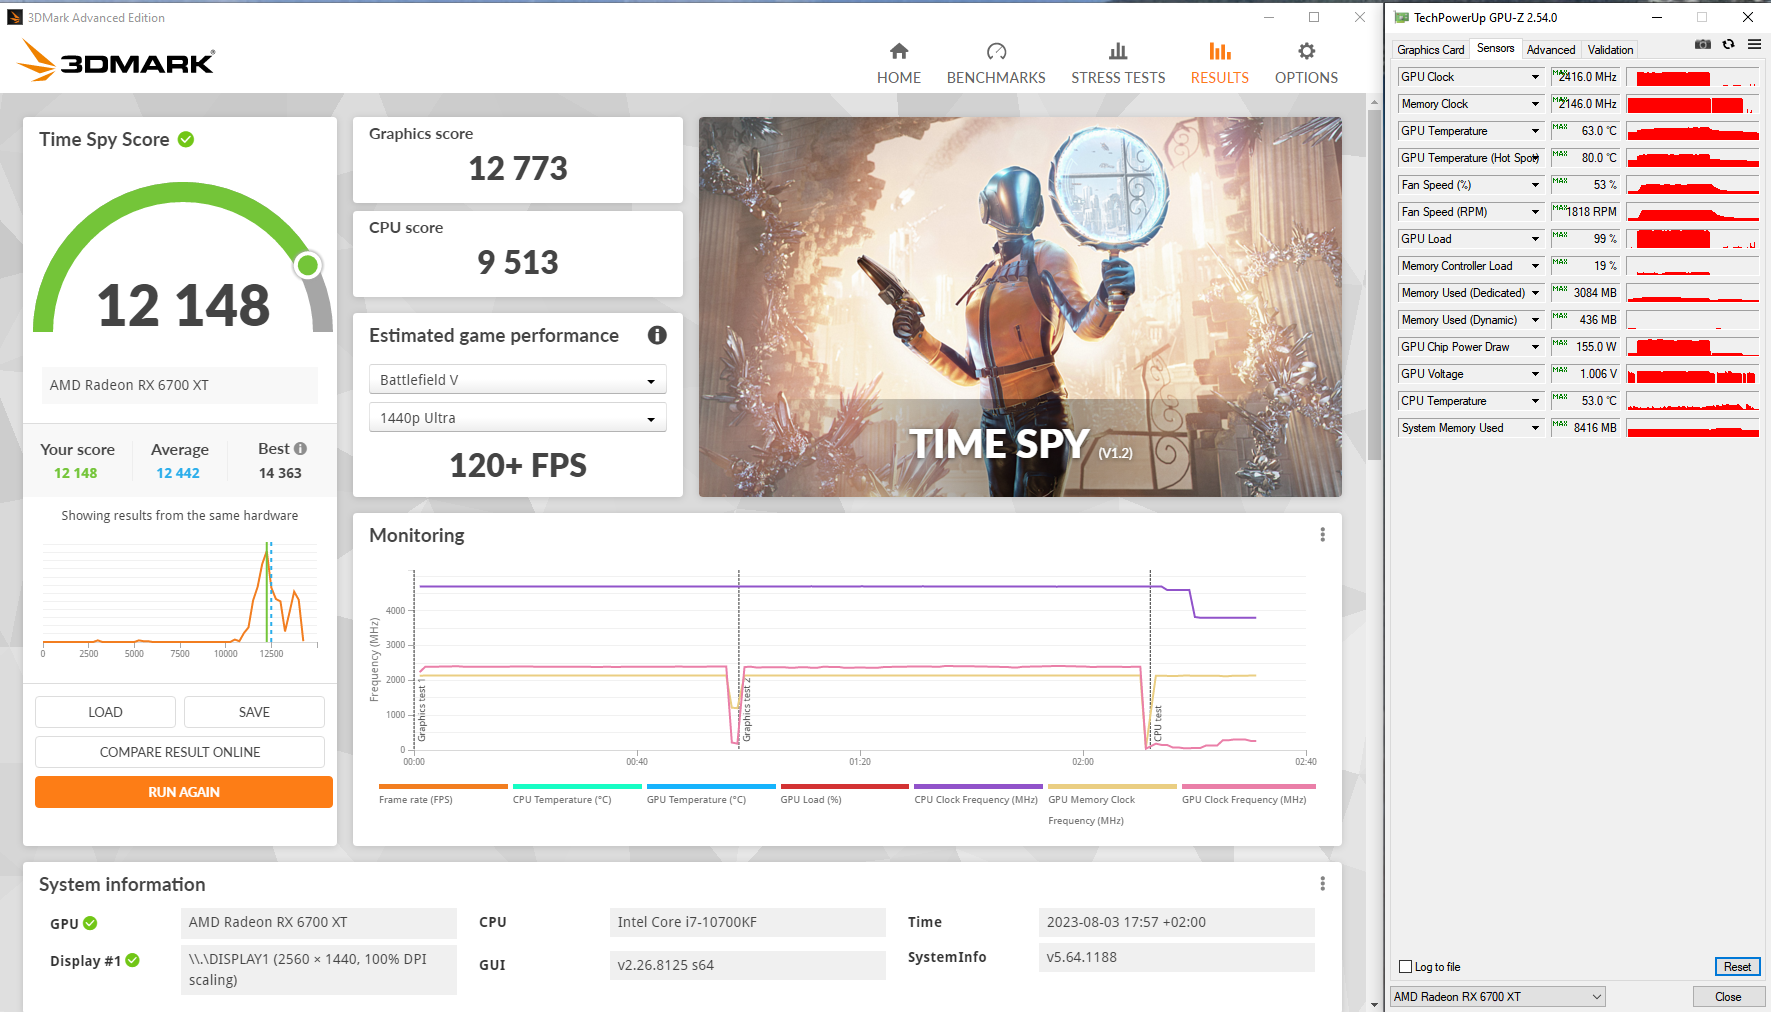Click the CPU score value 9 513

pyautogui.click(x=518, y=263)
